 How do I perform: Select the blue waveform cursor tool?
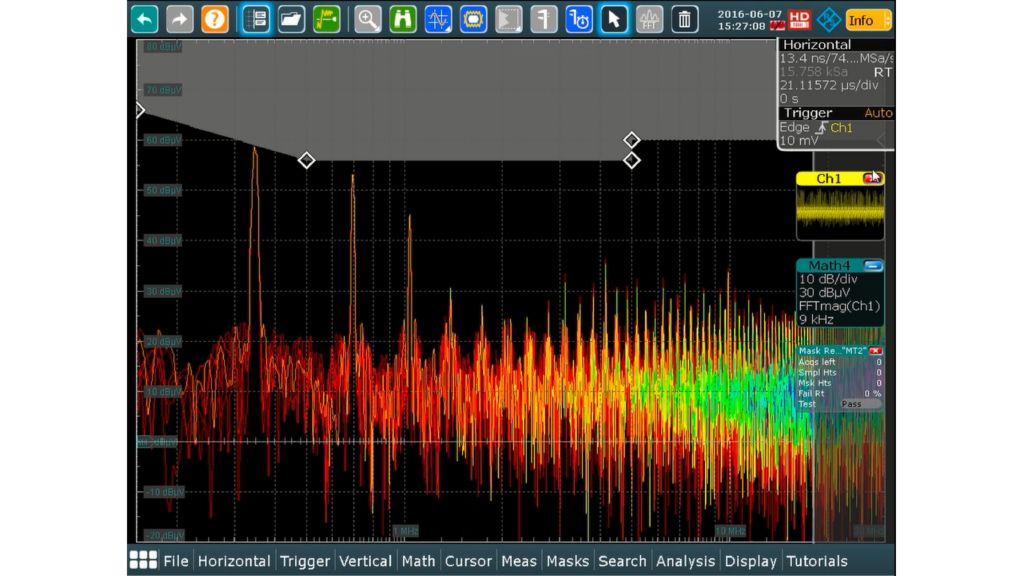[438, 20]
